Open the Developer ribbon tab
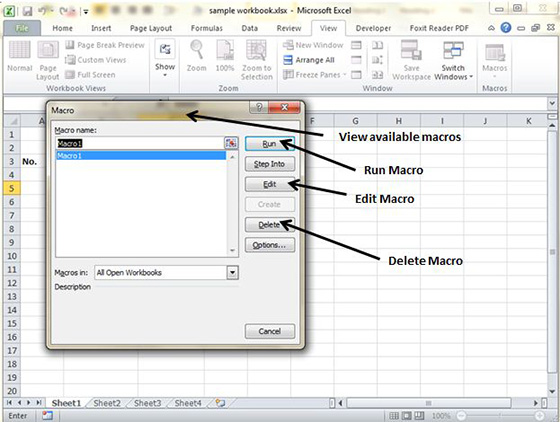Screen dimensions: 560x422 coord(373,28)
